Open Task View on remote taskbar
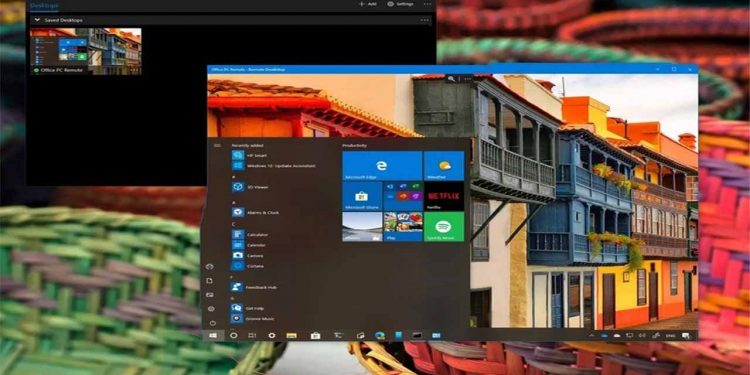 (x=252, y=335)
